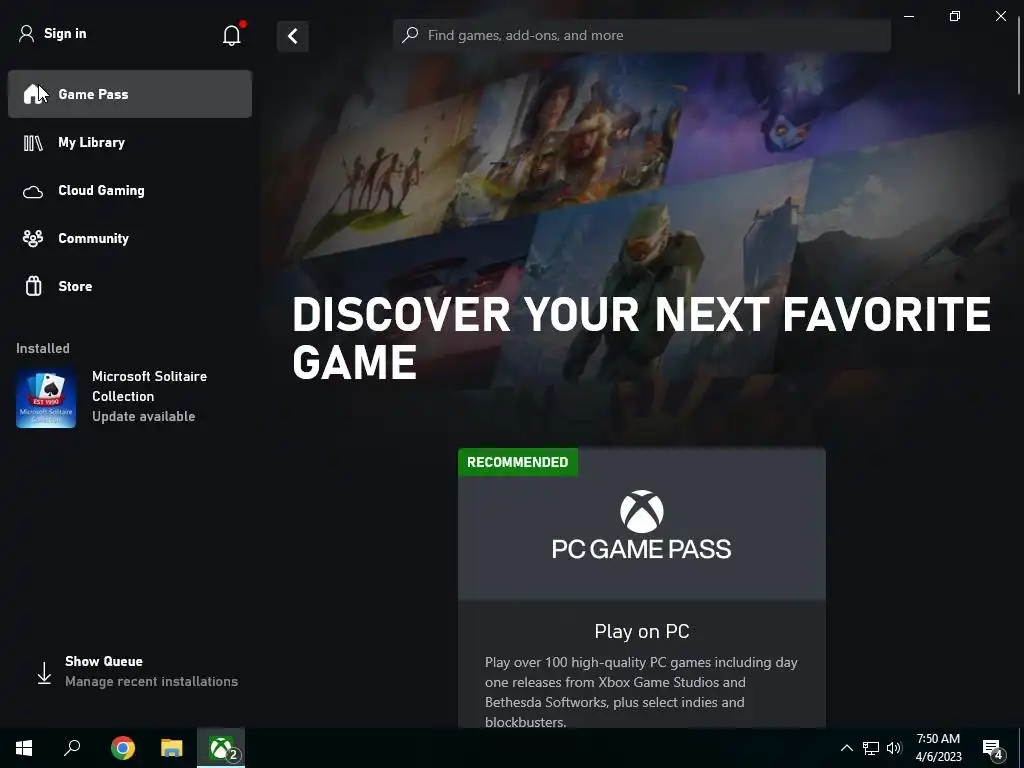Go to the Community section
The image size is (1024, 768).
coord(130,238)
